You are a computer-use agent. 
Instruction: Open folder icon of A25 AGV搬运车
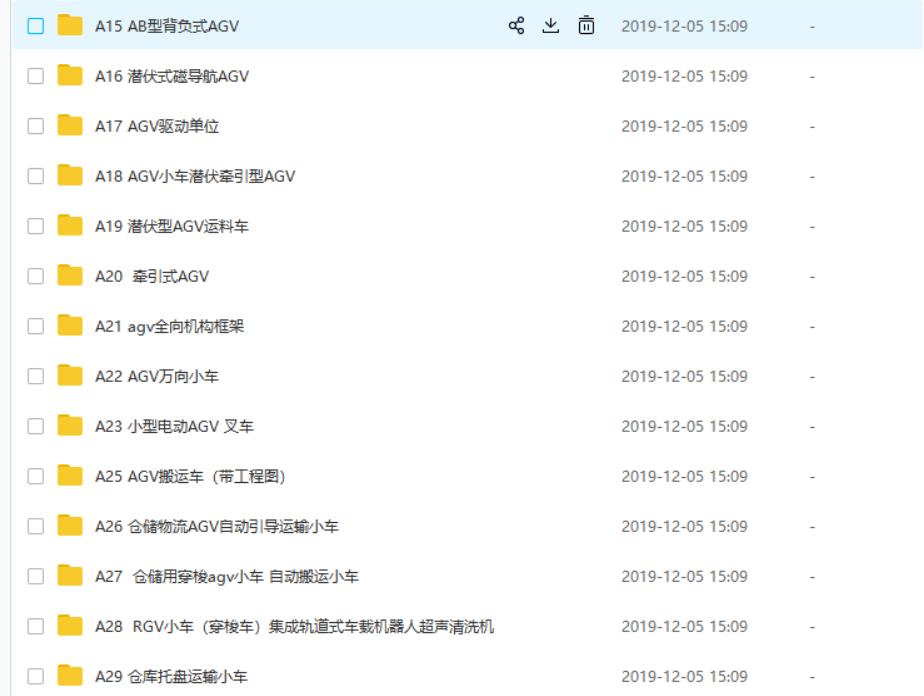tap(70, 476)
